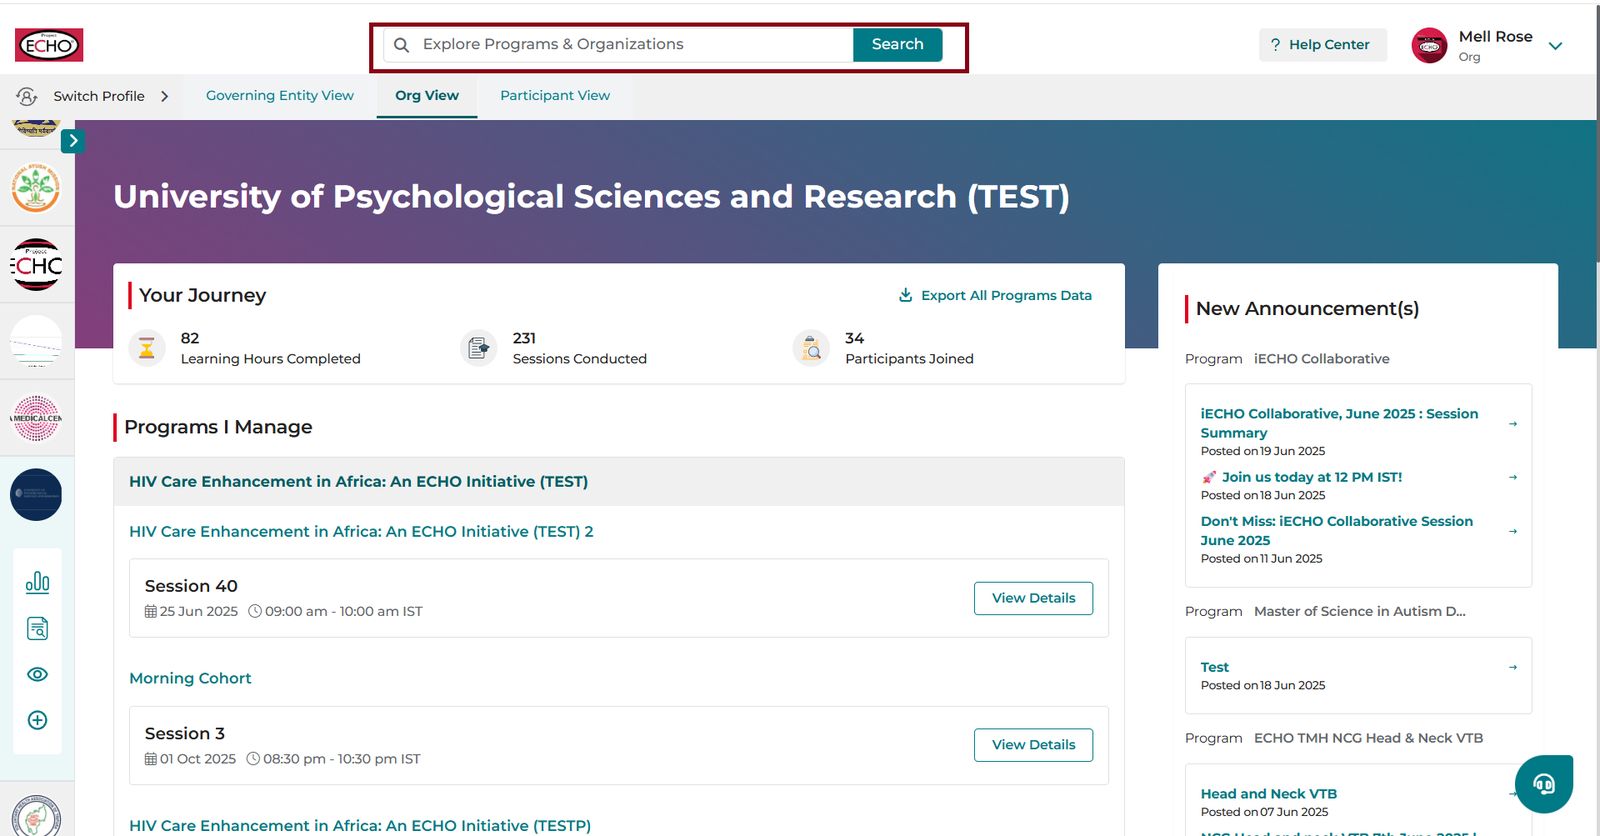This screenshot has height=836, width=1600.
Task: Click the "34" participants joined value
Action: pyautogui.click(x=854, y=338)
